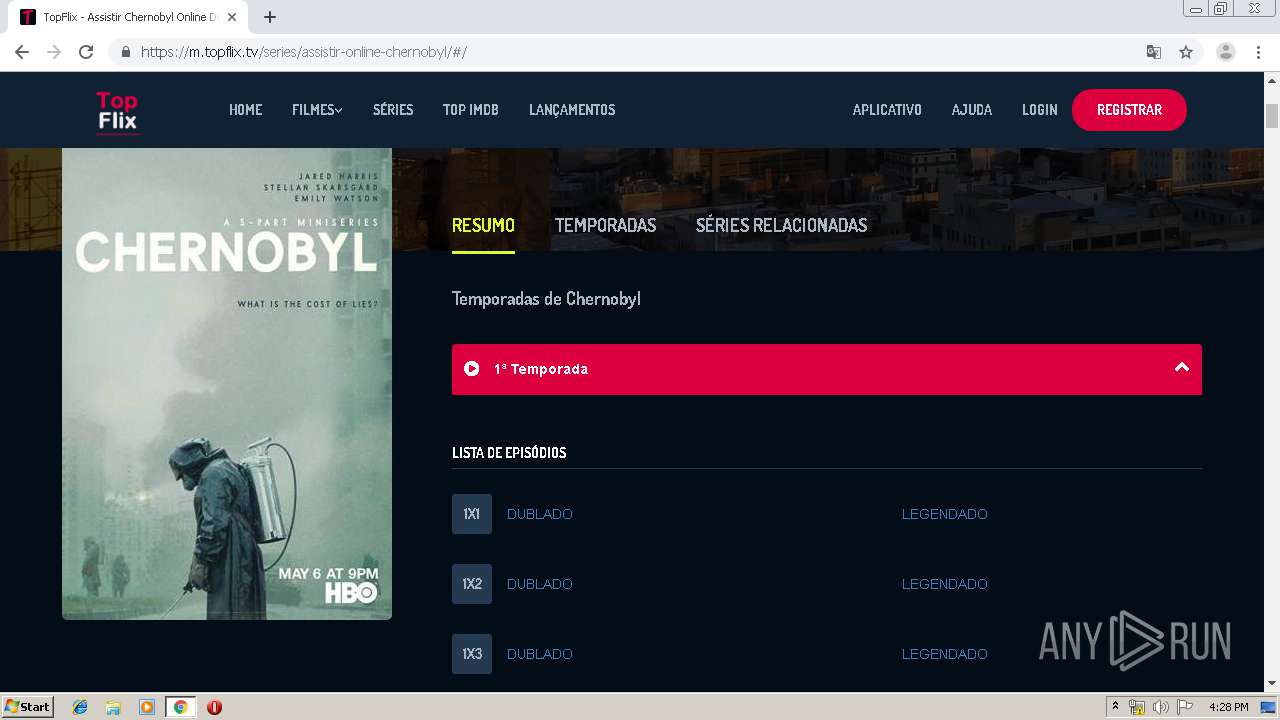Close the TopFlix browser tab
This screenshot has width=1280, height=720.
pos(232,17)
